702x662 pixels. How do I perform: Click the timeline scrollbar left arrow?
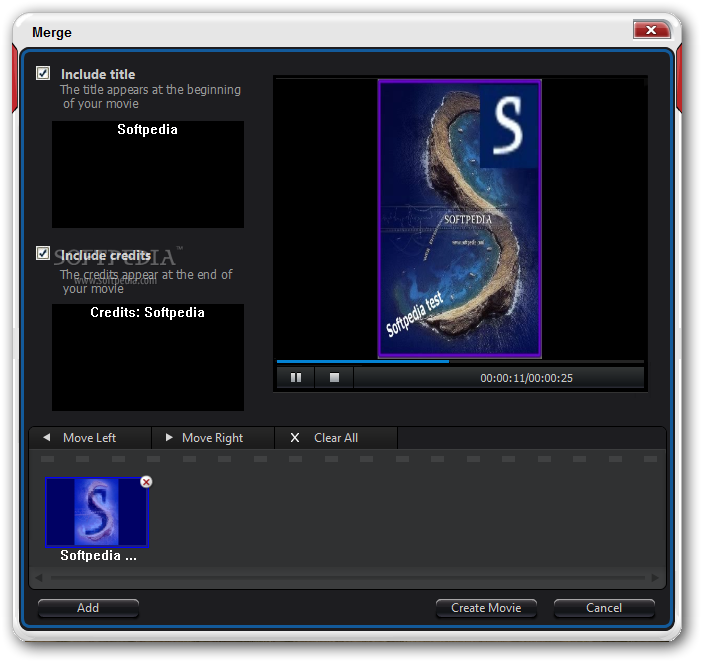point(39,578)
